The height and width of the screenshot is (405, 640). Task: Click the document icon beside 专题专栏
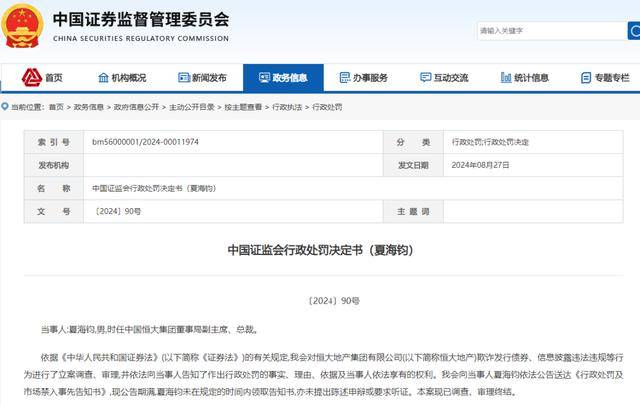(x=586, y=78)
